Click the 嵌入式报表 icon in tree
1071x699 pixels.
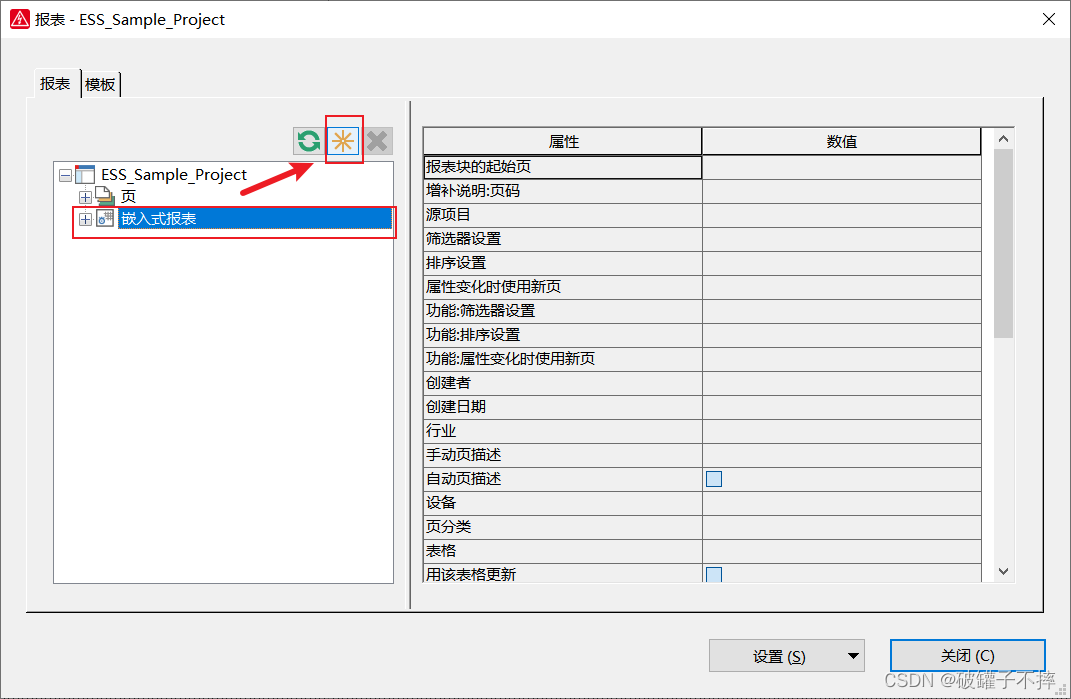(x=105, y=219)
